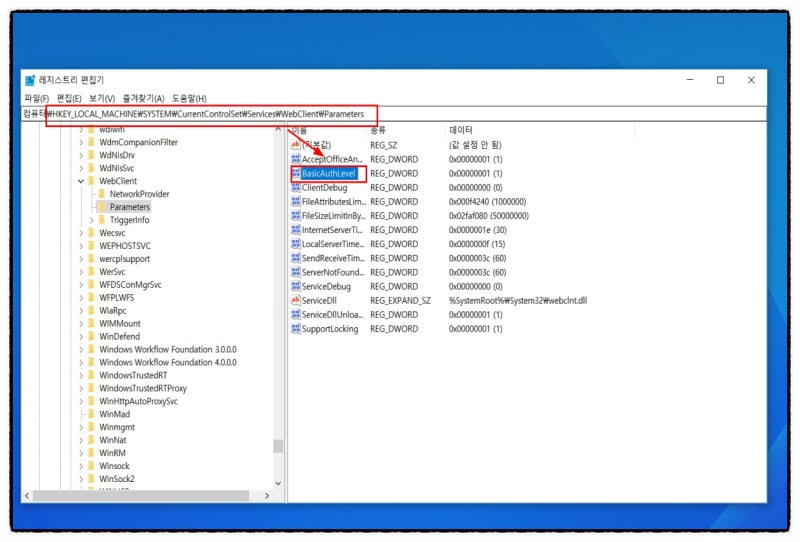Image resolution: width=800 pixels, height=542 pixels.
Task: Click the InternetServerTi.. value icon
Action: 296,230
